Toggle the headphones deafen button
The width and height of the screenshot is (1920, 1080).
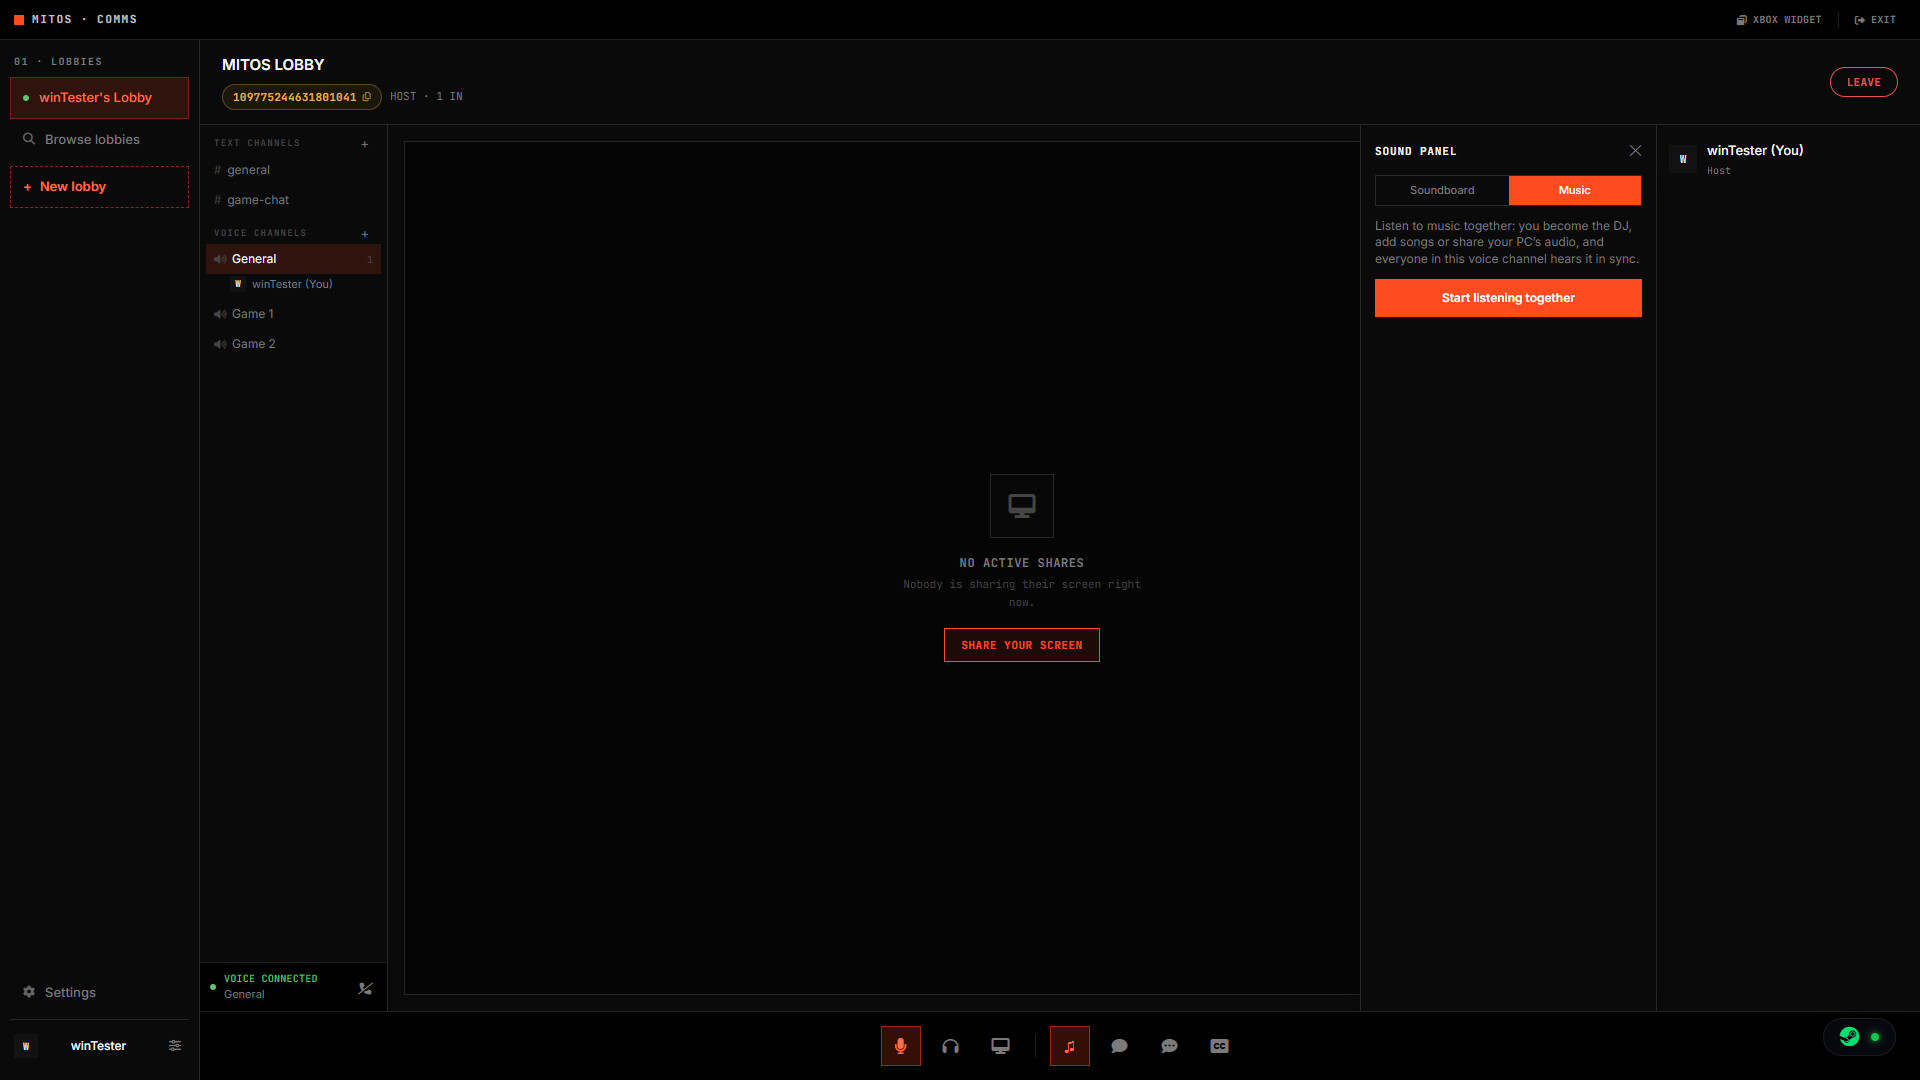coord(950,1046)
